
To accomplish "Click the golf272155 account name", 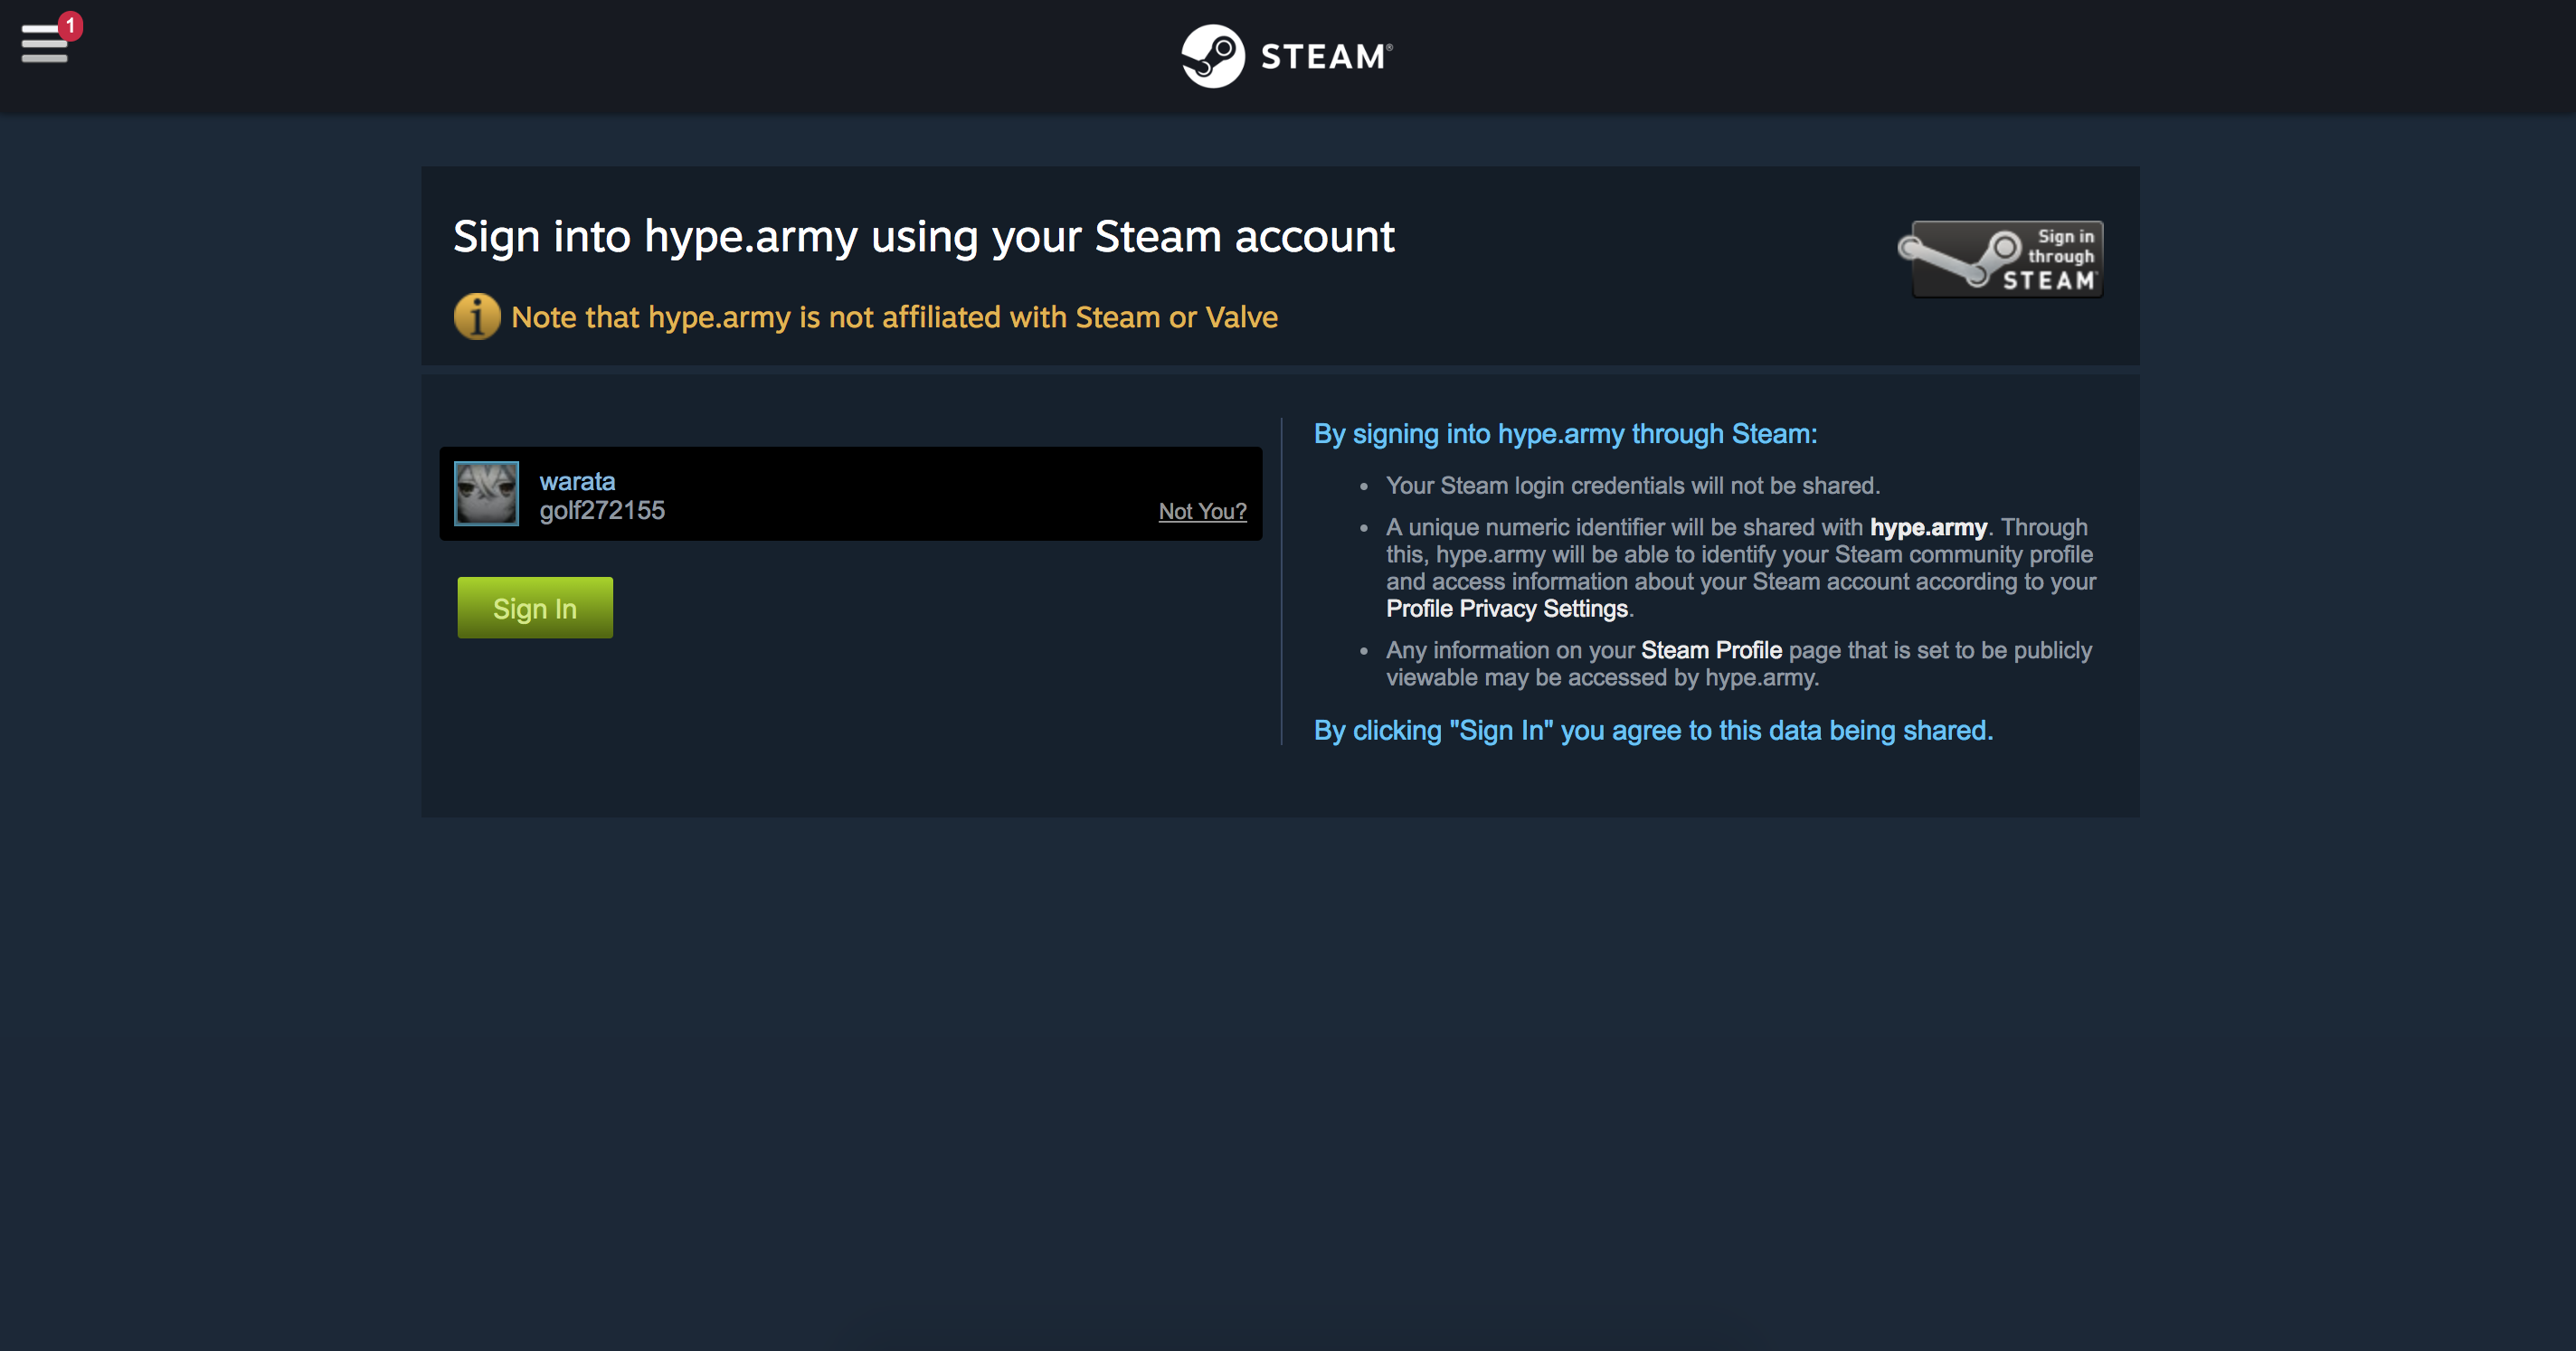I will point(602,511).
